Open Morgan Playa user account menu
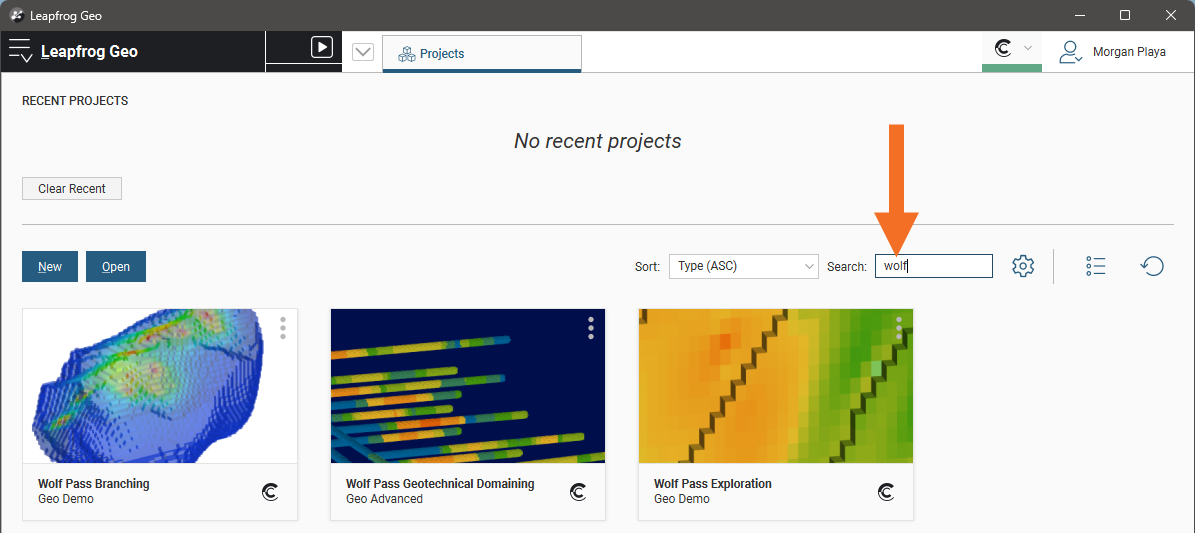The height and width of the screenshot is (533, 1195). pos(1112,52)
